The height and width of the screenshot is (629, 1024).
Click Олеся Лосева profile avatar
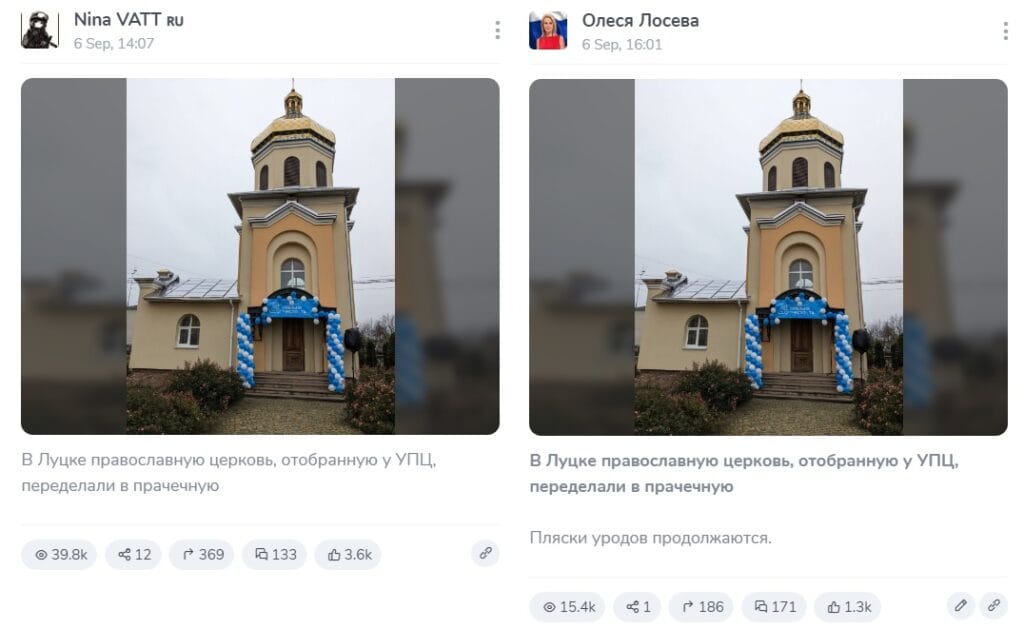coord(548,31)
